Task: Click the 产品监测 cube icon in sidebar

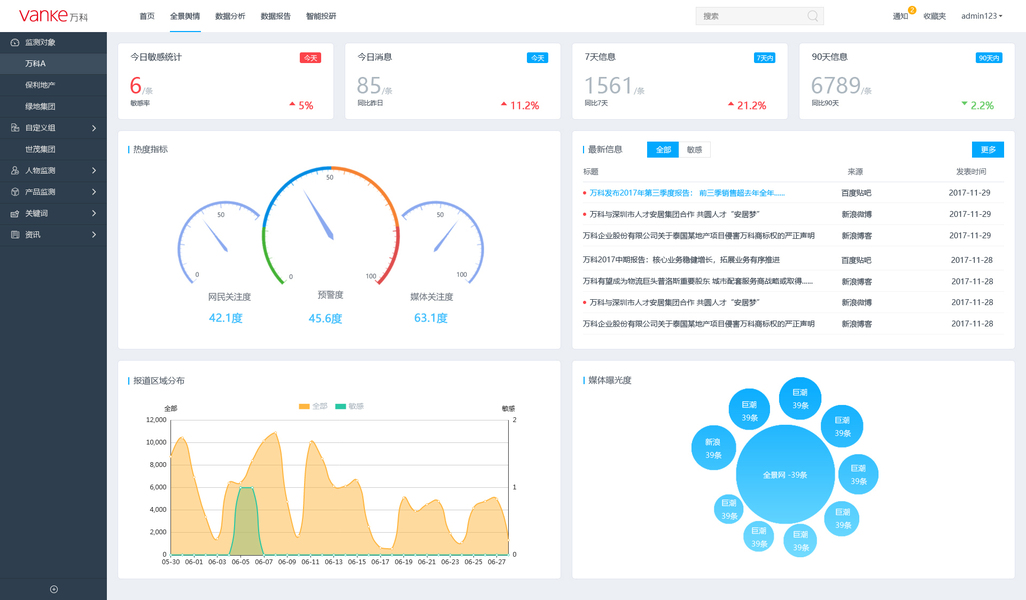Action: (15, 192)
